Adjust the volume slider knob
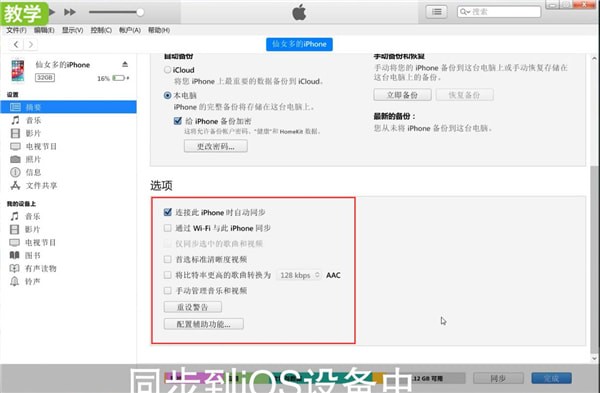Screen dimensions: 600x393 pyautogui.click(x=140, y=12)
